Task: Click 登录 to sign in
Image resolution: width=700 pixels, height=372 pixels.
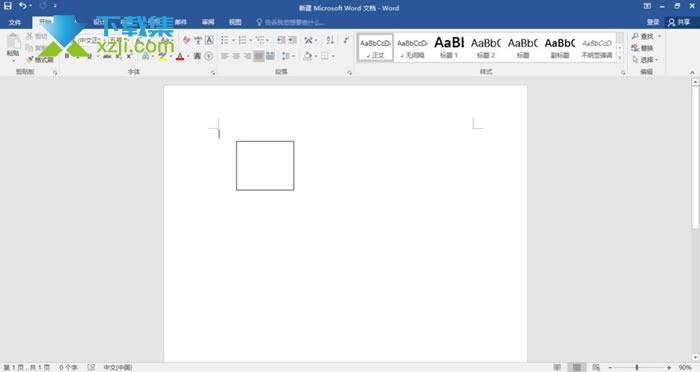Action: [653, 22]
